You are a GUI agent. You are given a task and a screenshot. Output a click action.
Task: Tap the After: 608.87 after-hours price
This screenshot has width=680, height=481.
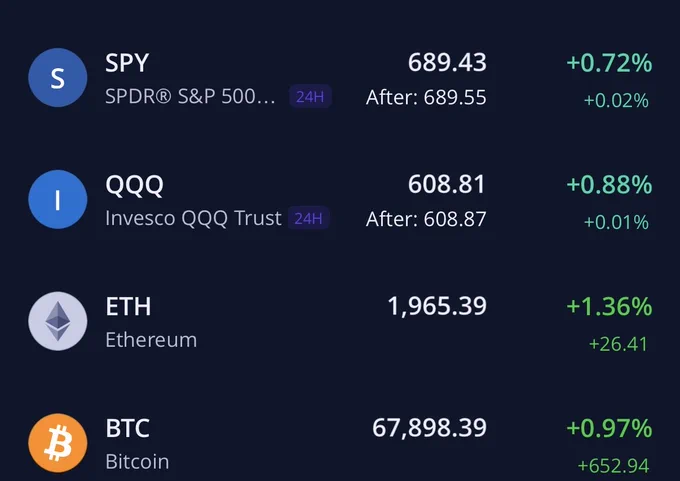(x=426, y=219)
